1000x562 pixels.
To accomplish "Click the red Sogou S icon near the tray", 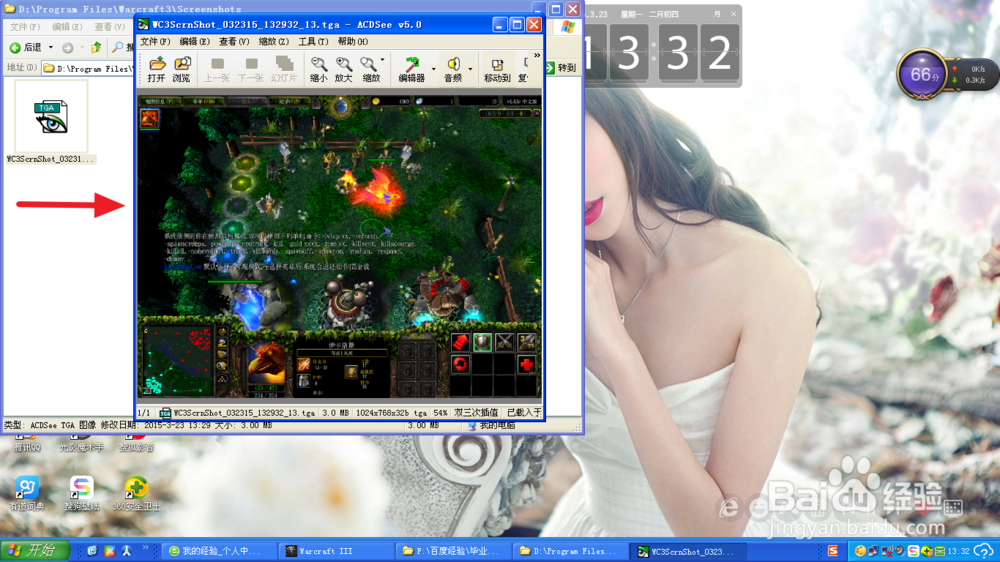I will pyautogui.click(x=833, y=551).
